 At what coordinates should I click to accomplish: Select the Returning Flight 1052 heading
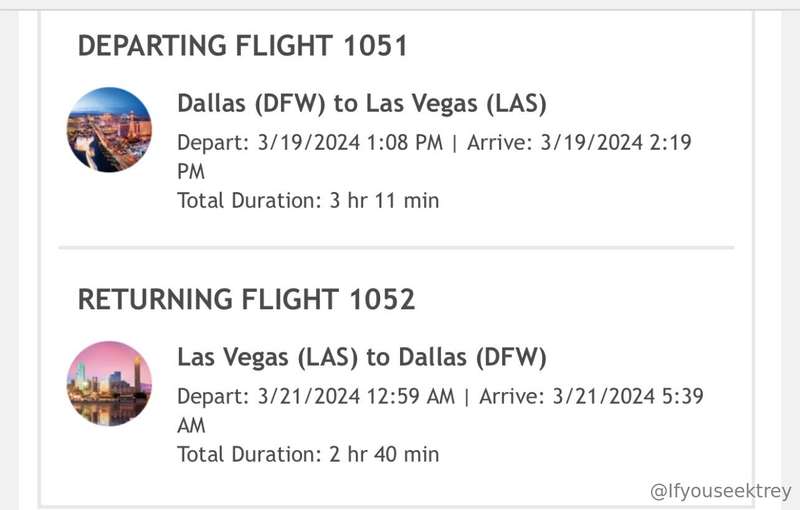[x=246, y=299]
